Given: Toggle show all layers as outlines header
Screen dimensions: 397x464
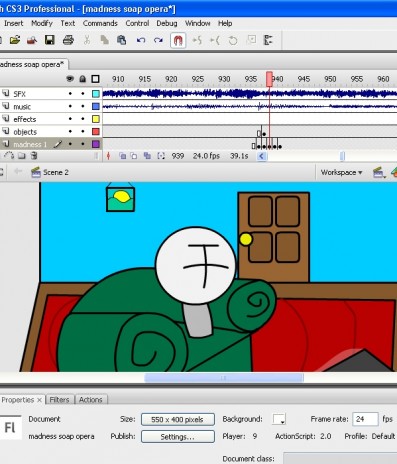Looking at the screenshot, I should (96, 79).
